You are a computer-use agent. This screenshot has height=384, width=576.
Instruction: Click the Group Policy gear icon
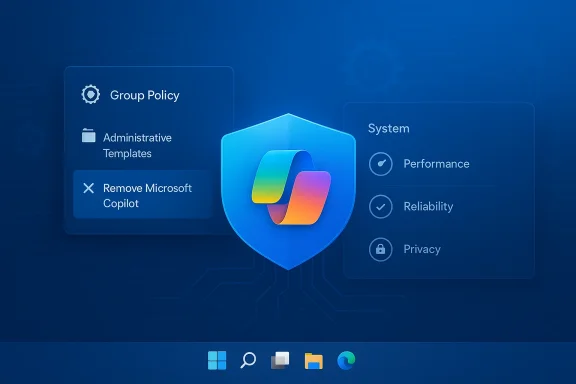90,94
